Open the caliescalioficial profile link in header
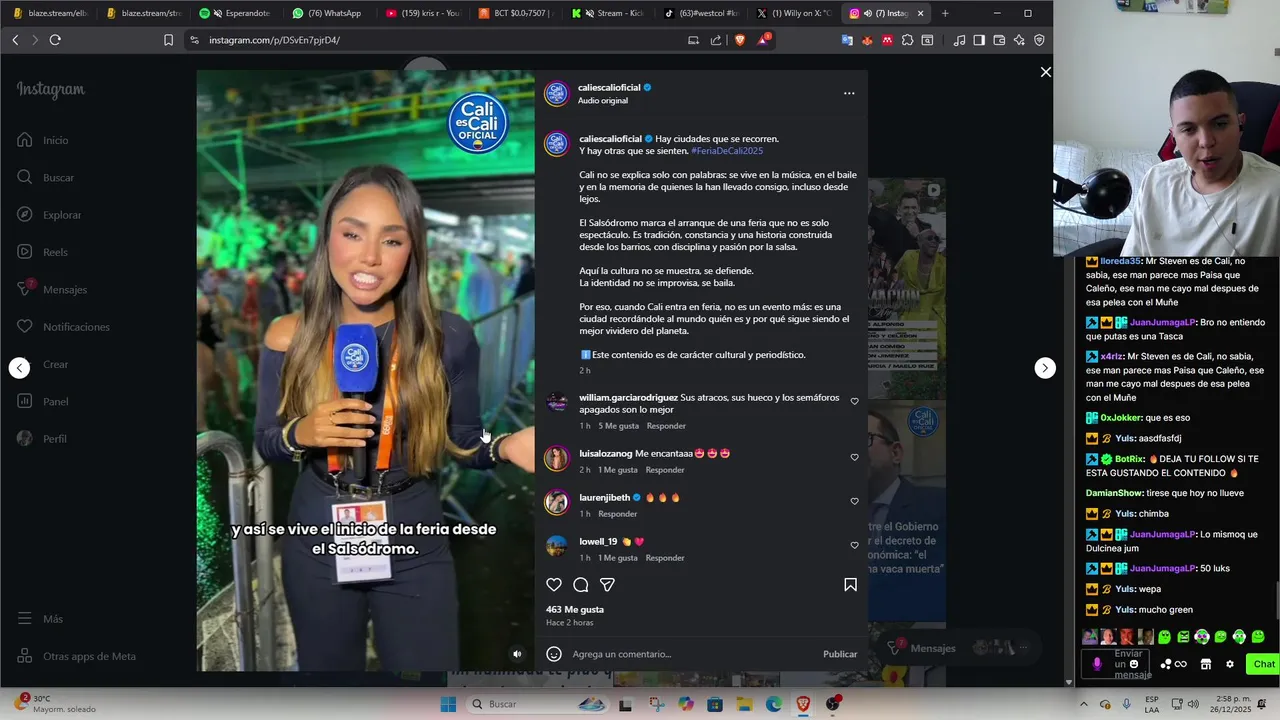1280x720 pixels. [x=609, y=87]
